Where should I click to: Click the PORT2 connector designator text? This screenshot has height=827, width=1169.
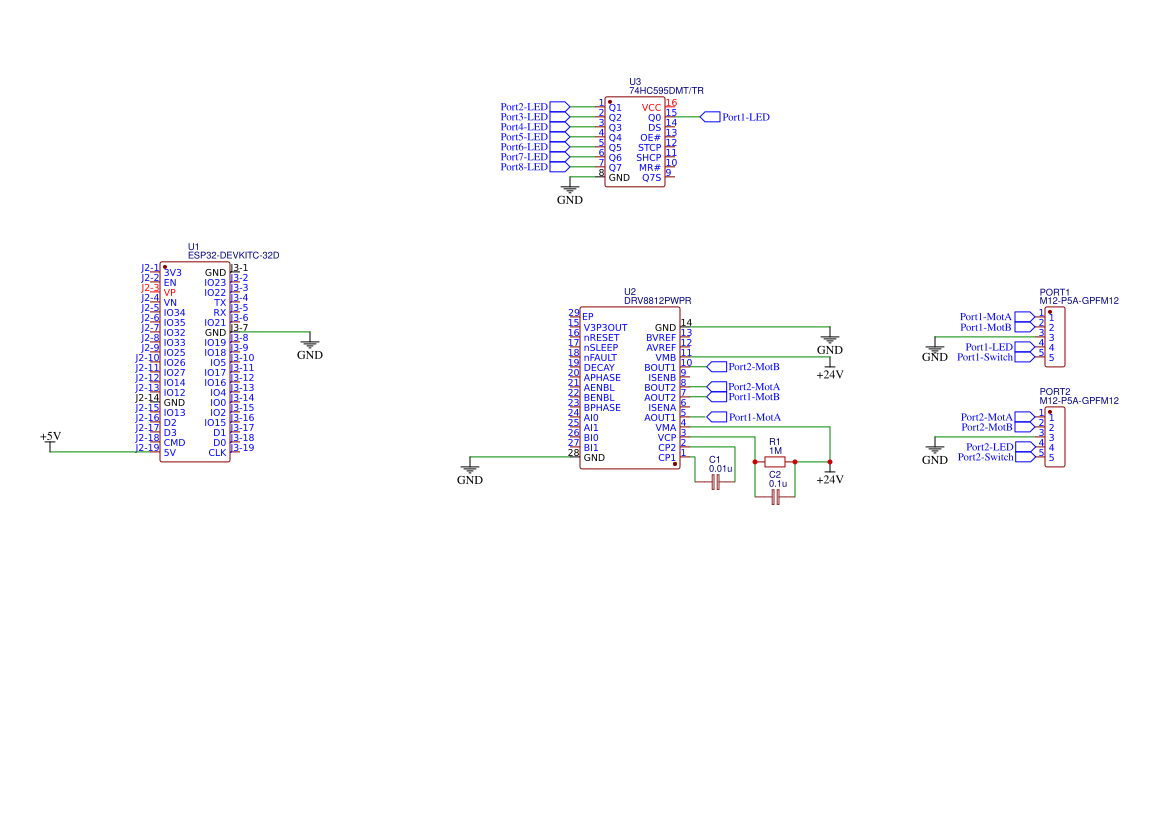[x=1055, y=392]
